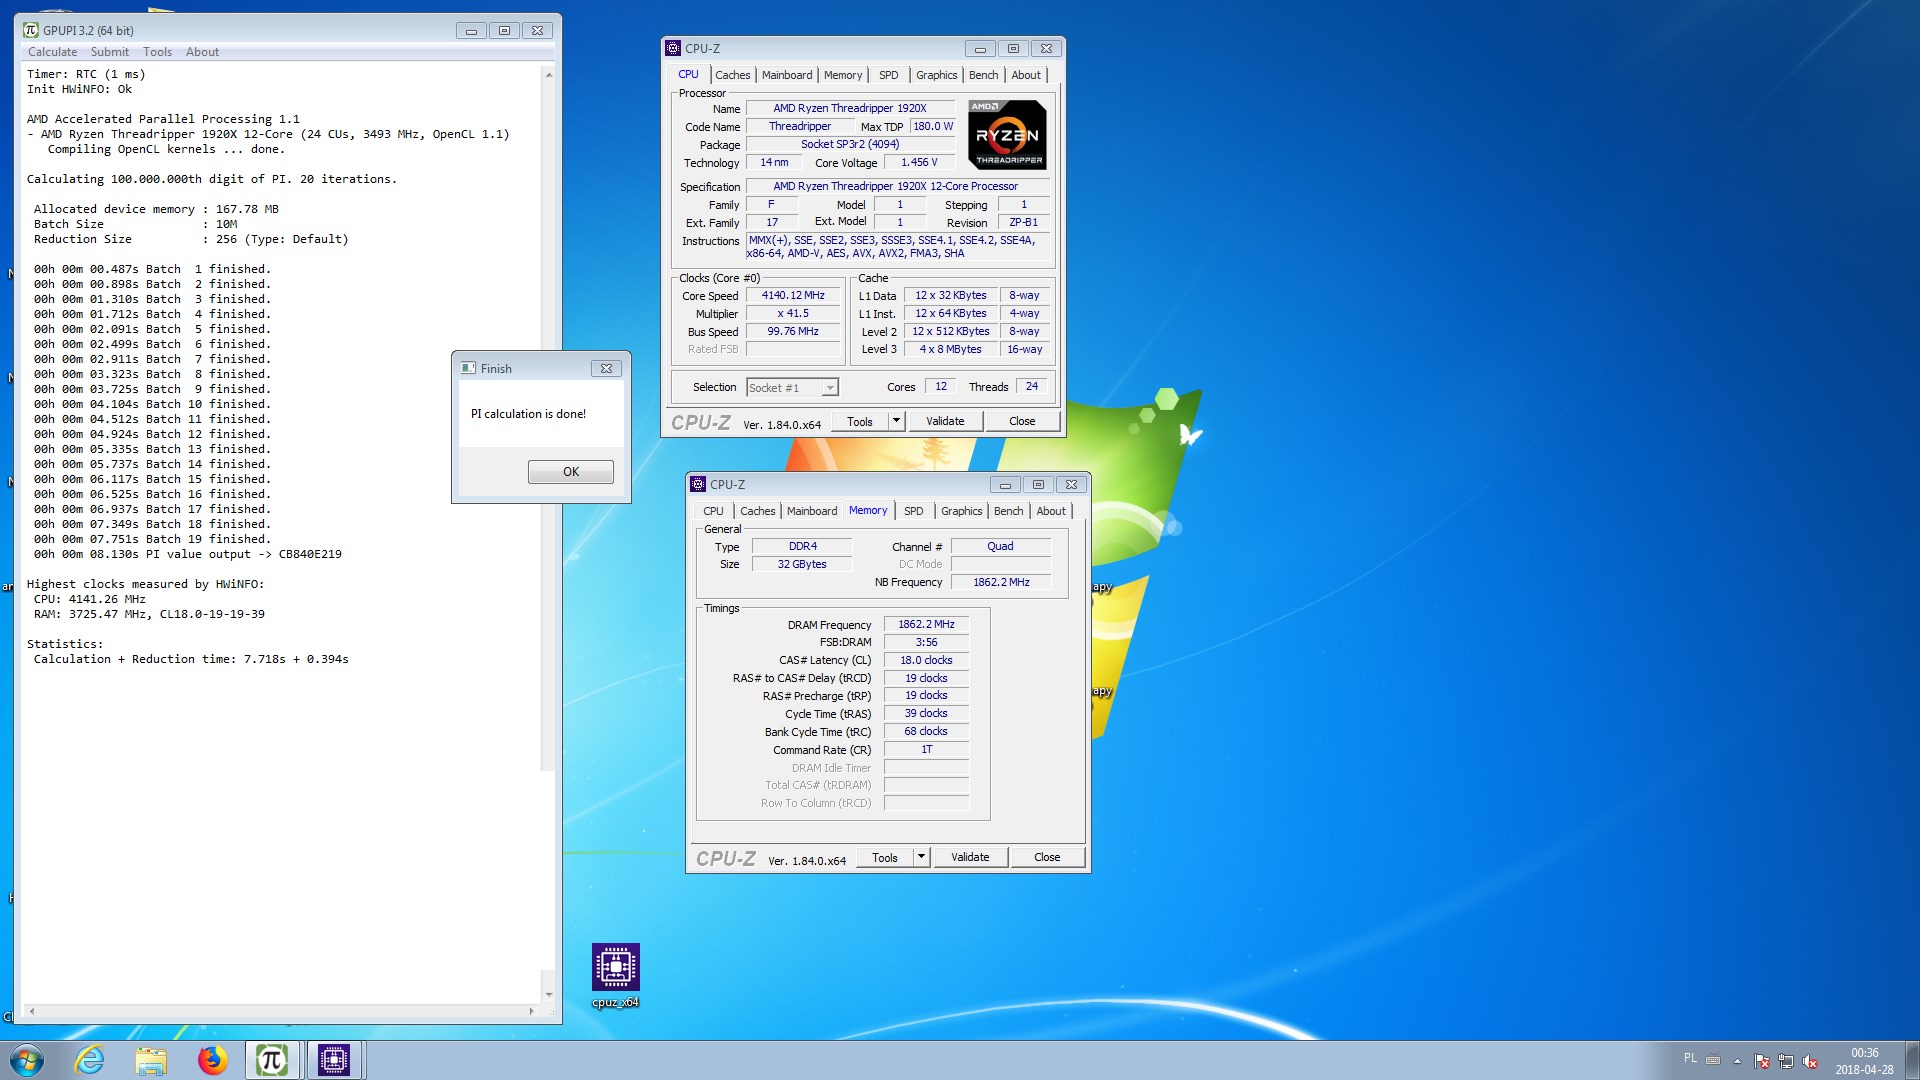Maximize the GPUPI window
The image size is (1920, 1080).
pyautogui.click(x=504, y=31)
